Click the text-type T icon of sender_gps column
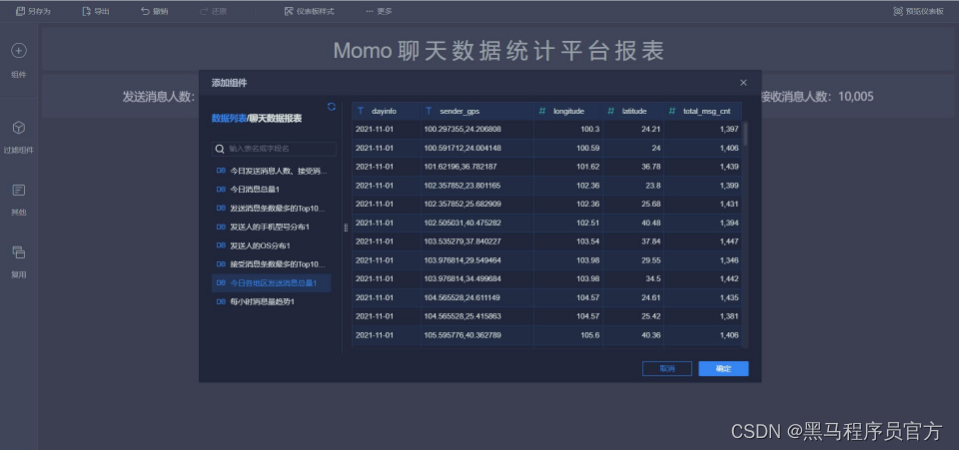 click(x=429, y=111)
